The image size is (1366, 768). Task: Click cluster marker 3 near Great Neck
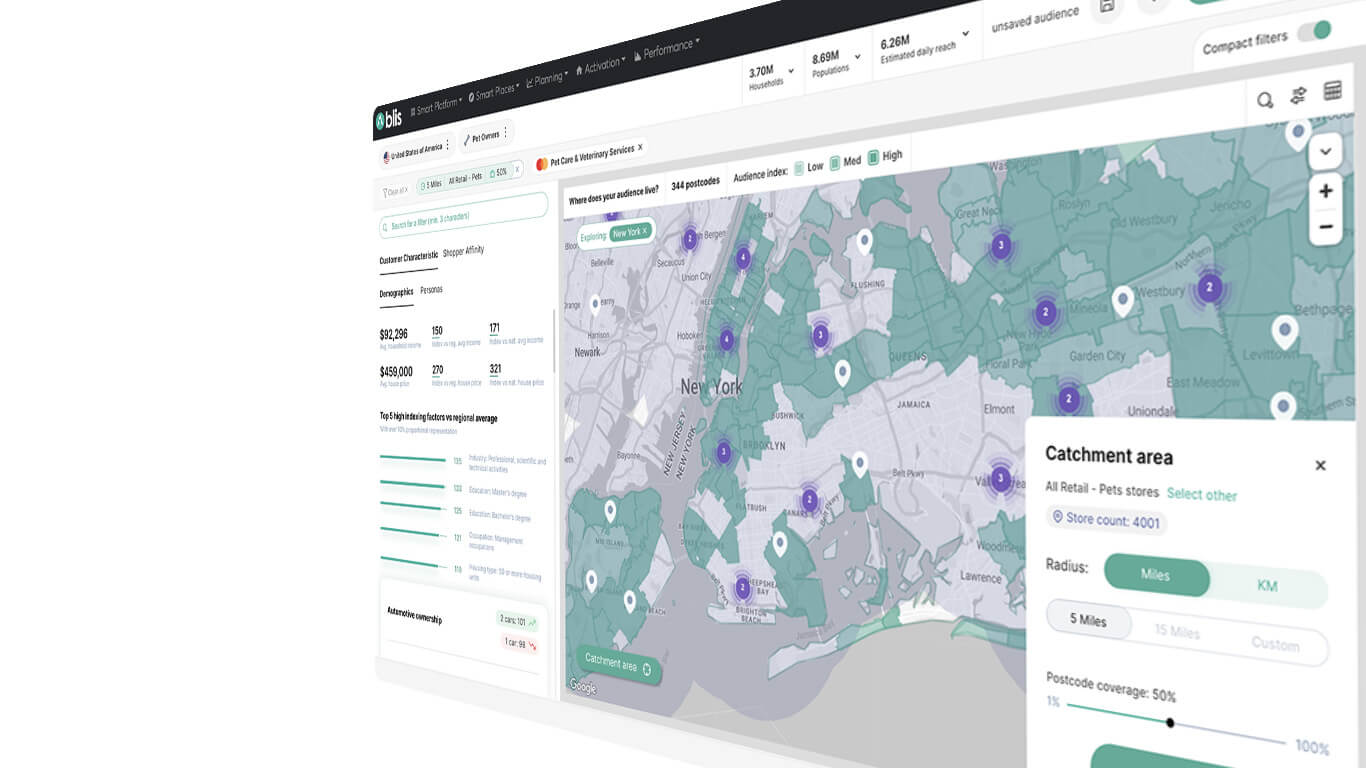pyautogui.click(x=1001, y=245)
